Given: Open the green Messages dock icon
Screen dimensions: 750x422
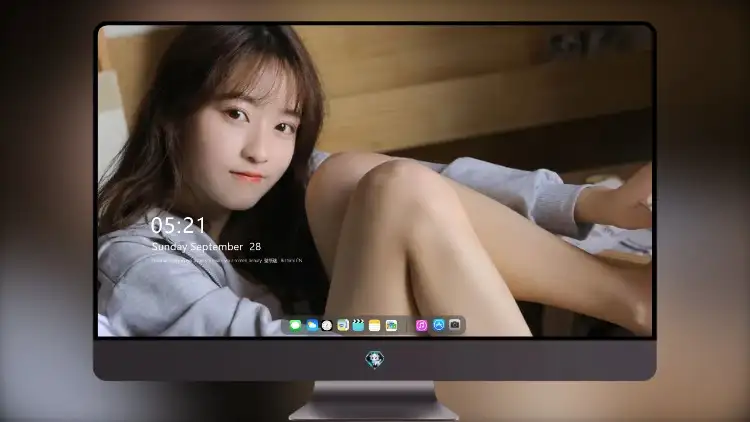Looking at the screenshot, I should (x=295, y=325).
